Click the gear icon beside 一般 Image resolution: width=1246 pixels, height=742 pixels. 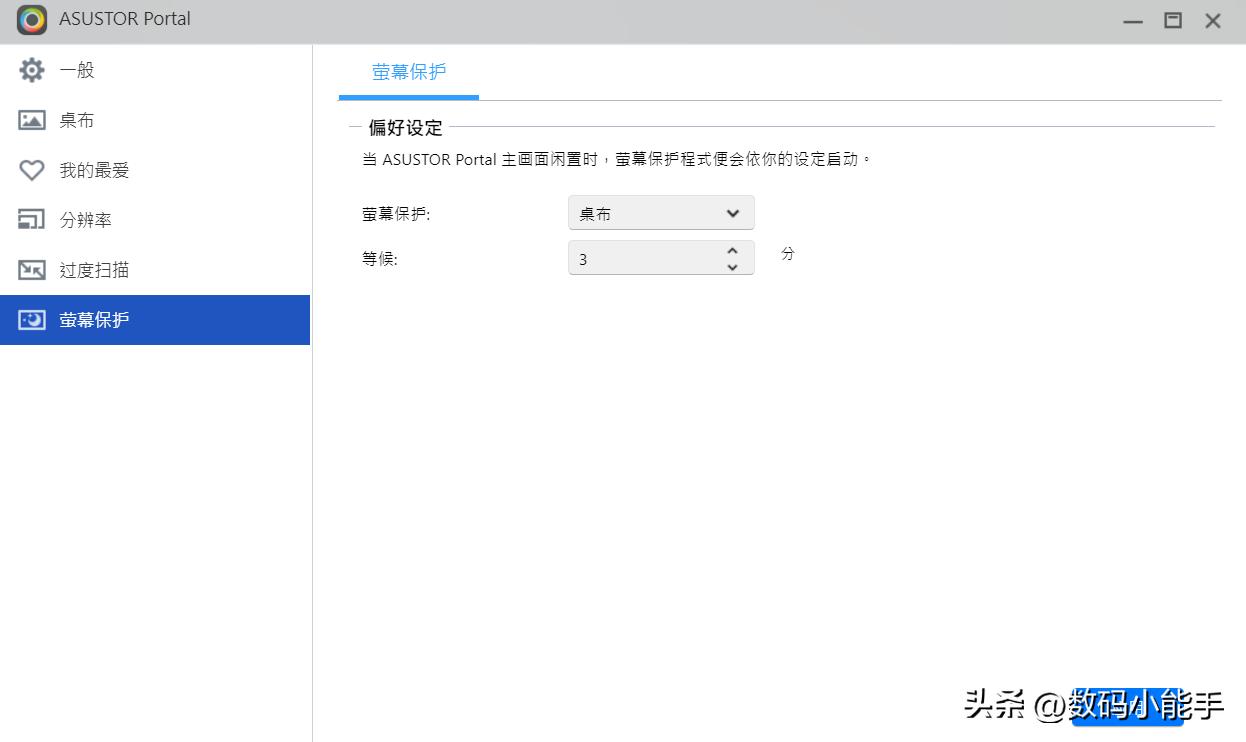click(33, 70)
